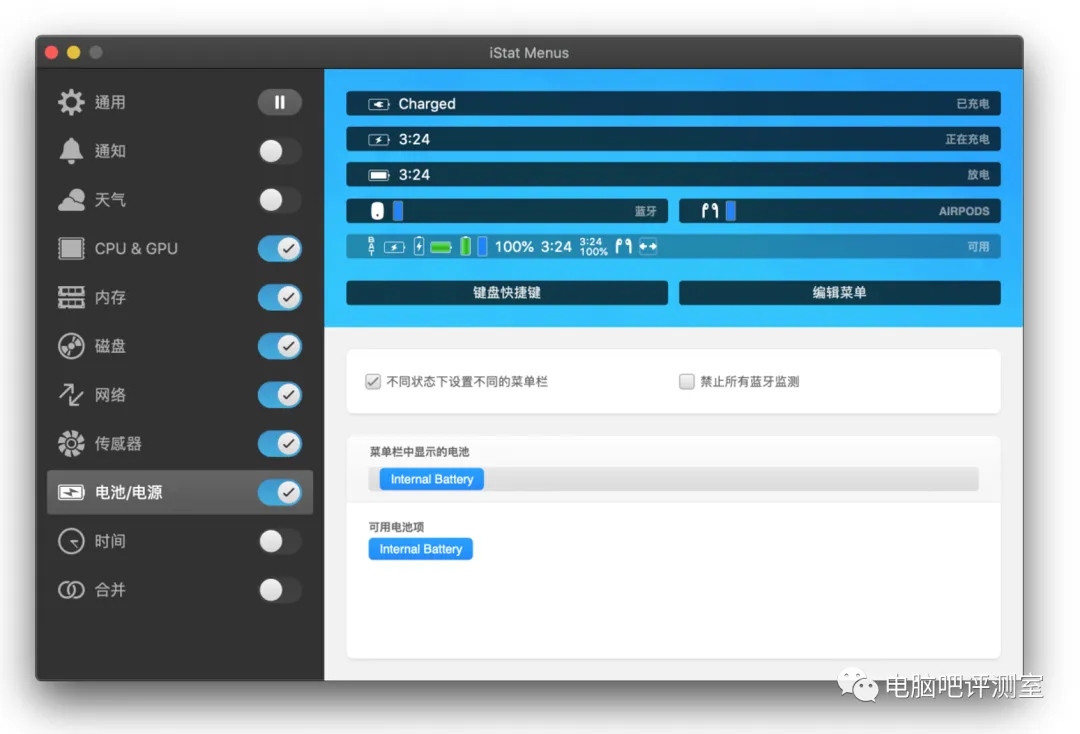1080x734 pixels.
Task: Click the charging battery icon in the 正在充电 row
Action: click(x=378, y=140)
